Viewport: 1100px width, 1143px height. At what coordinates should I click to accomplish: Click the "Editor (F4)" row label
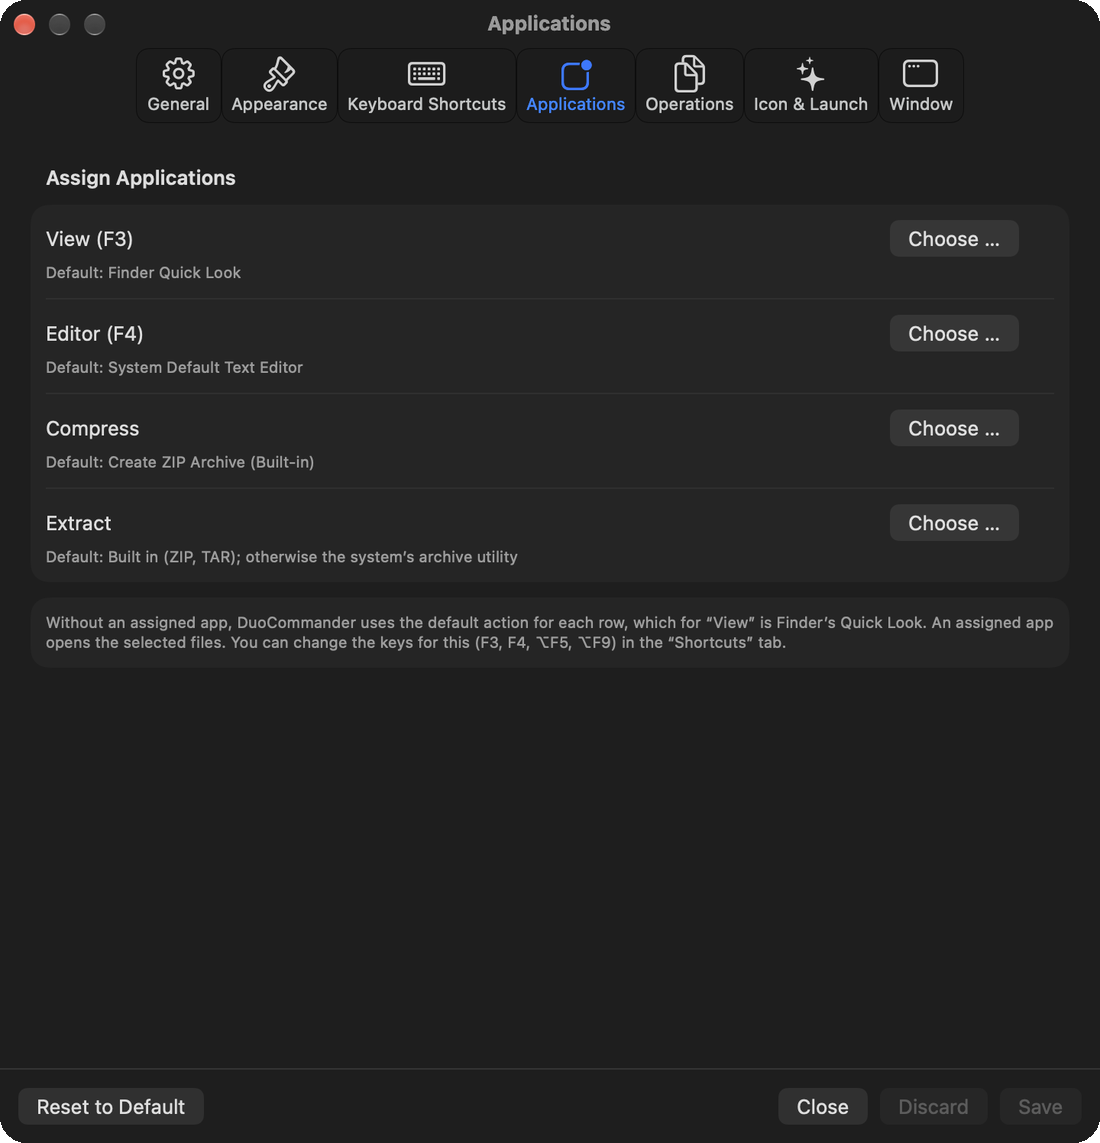[94, 334]
